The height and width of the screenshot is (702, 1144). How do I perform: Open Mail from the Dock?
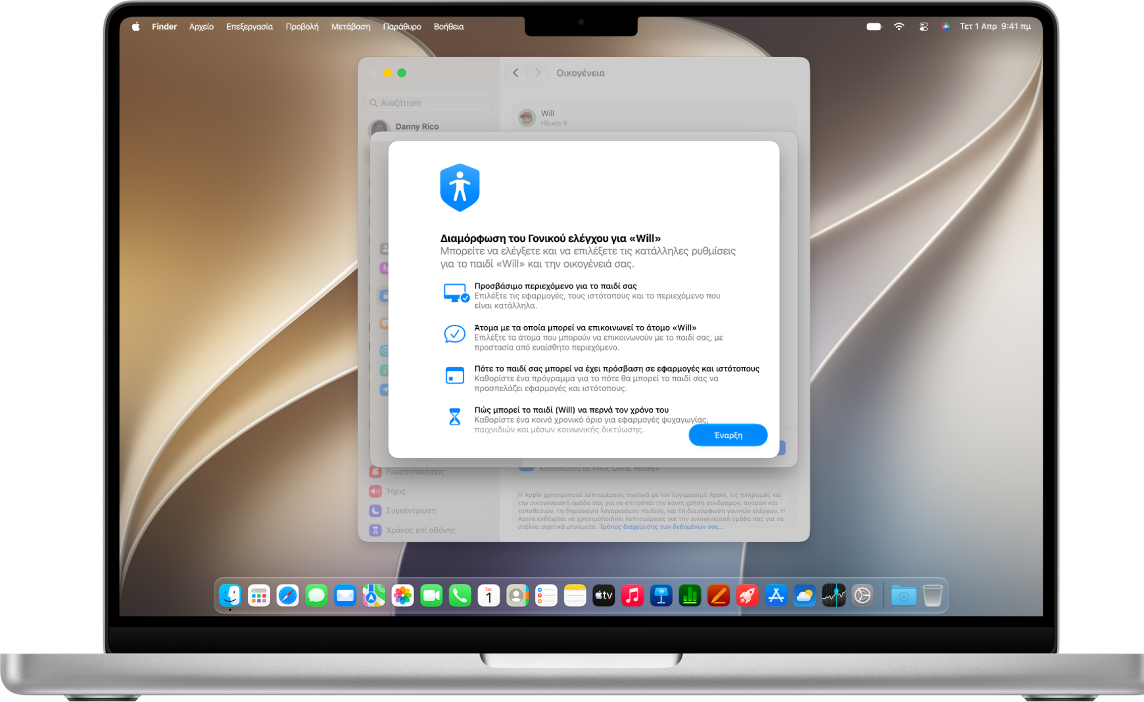pyautogui.click(x=345, y=595)
